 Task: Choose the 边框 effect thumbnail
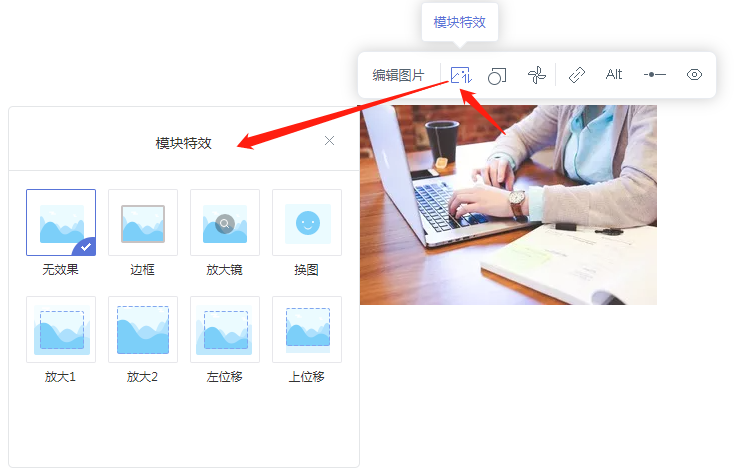coord(143,222)
